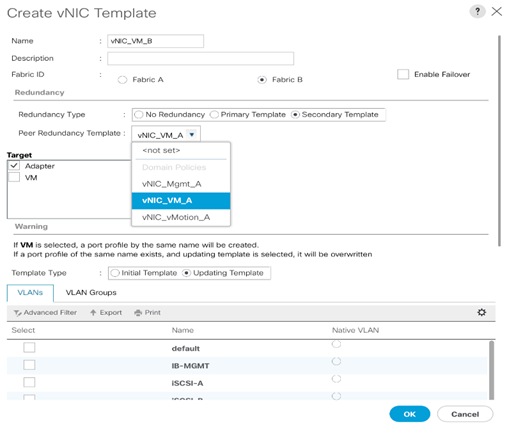Sort by the Select column header
509x433 pixels.
23,330
